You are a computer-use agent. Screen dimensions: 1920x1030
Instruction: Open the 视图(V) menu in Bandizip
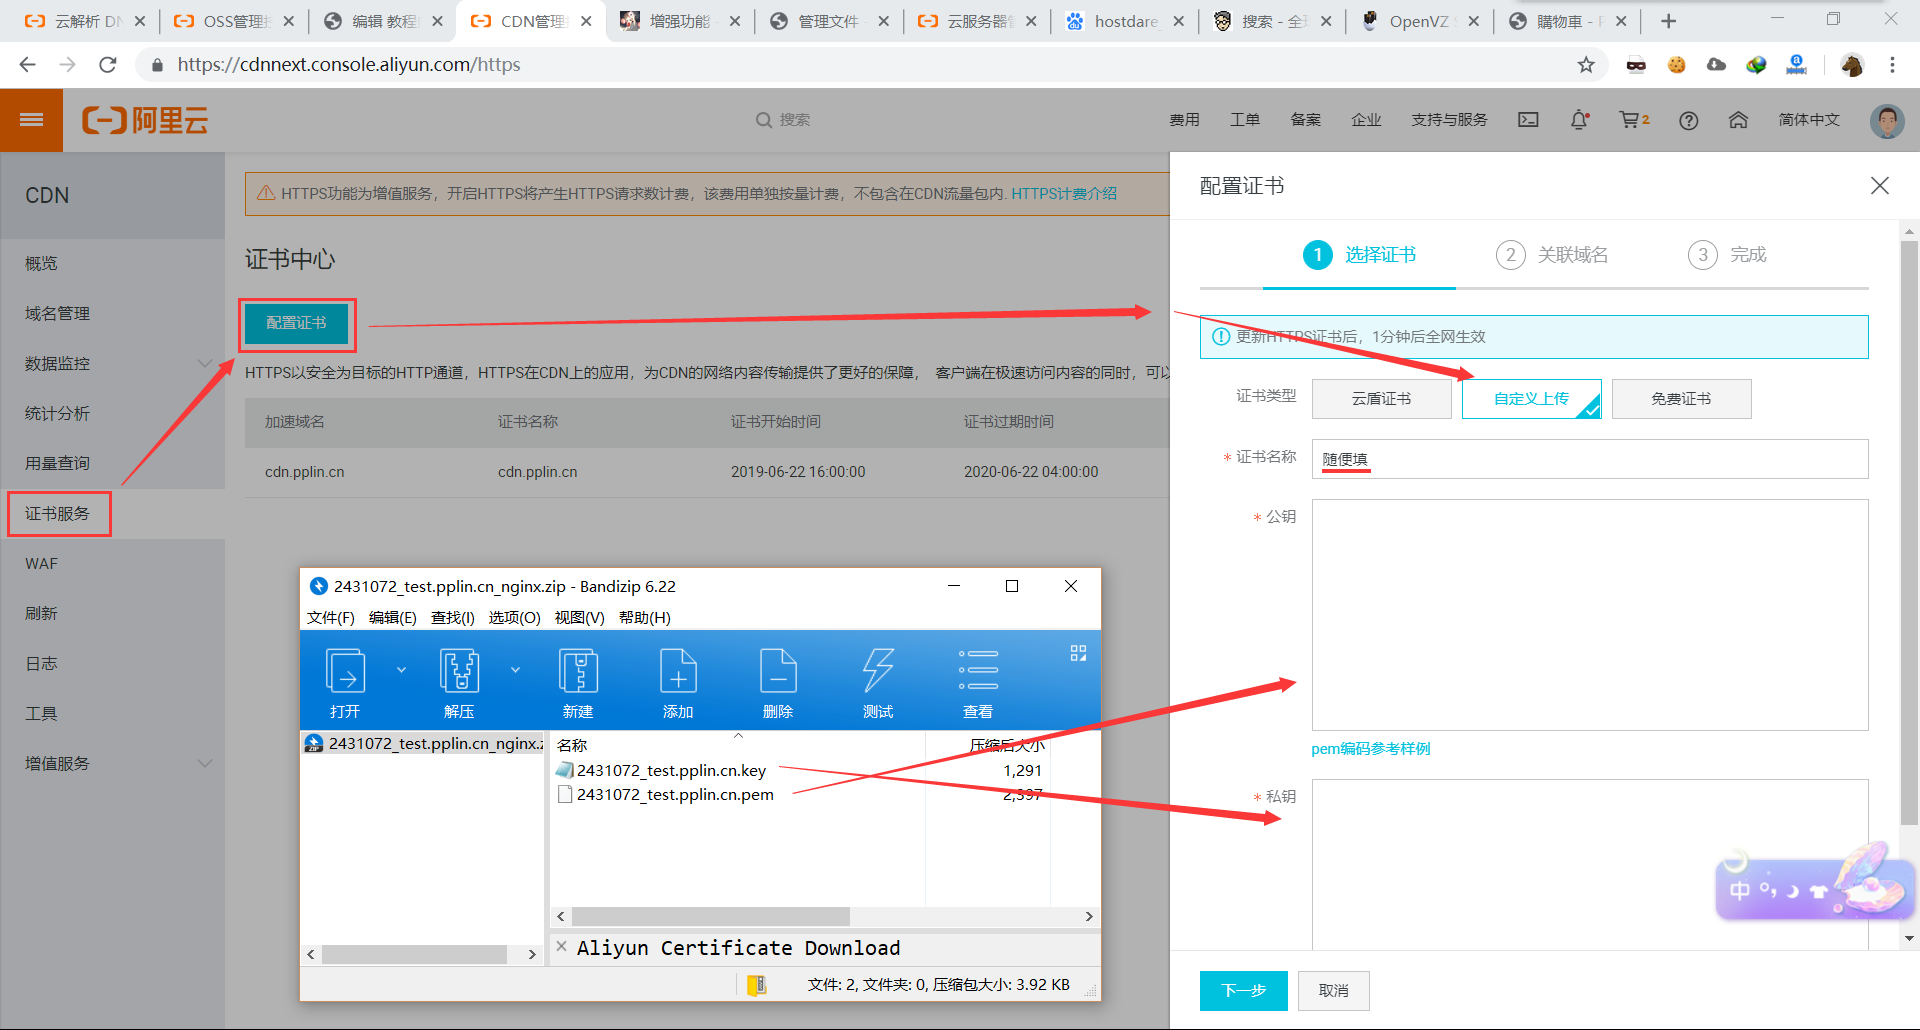(578, 617)
